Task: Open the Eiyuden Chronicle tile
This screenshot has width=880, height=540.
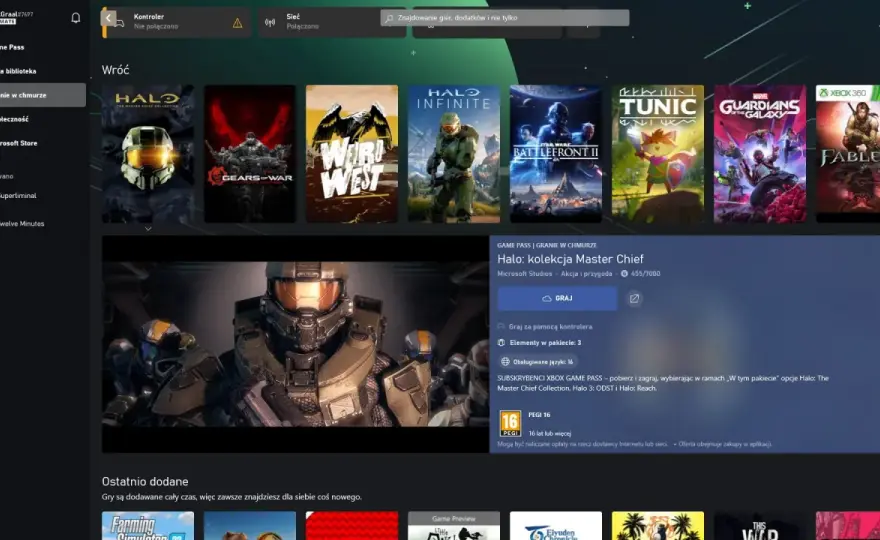Action: click(x=556, y=526)
